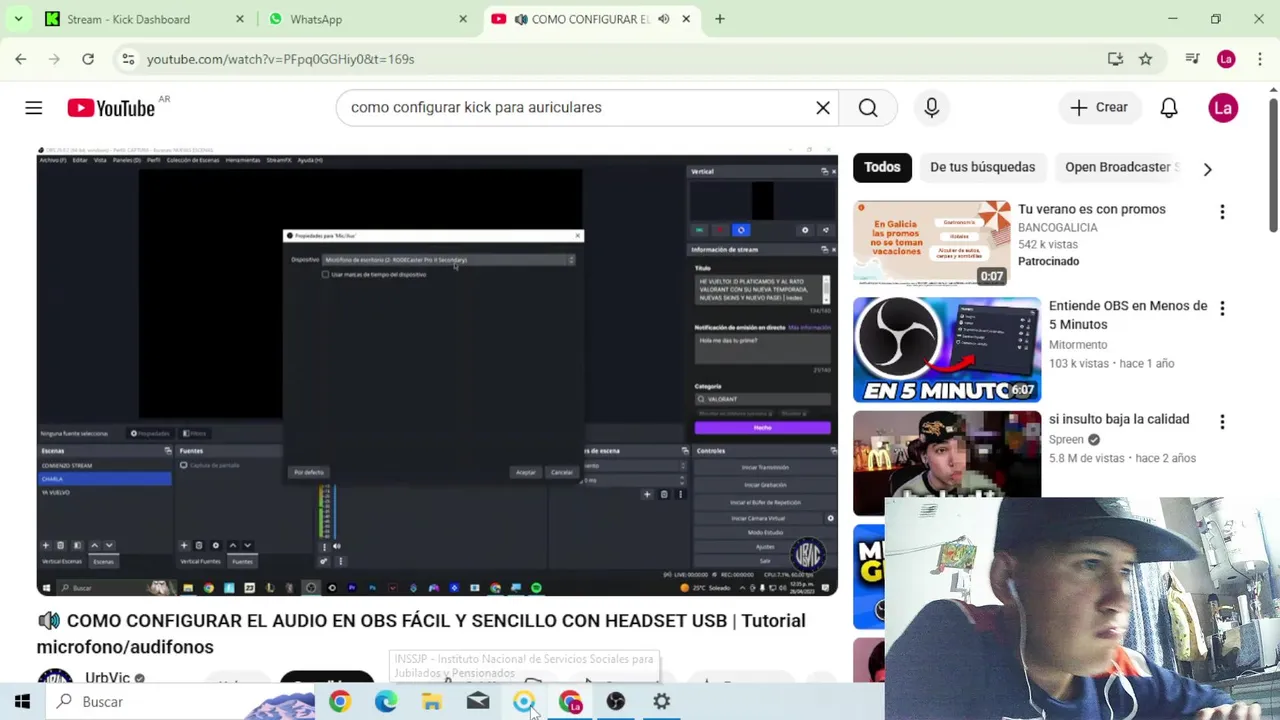The image size is (1280, 720).
Task: Close the YouTube video tab
Action: [686, 19]
